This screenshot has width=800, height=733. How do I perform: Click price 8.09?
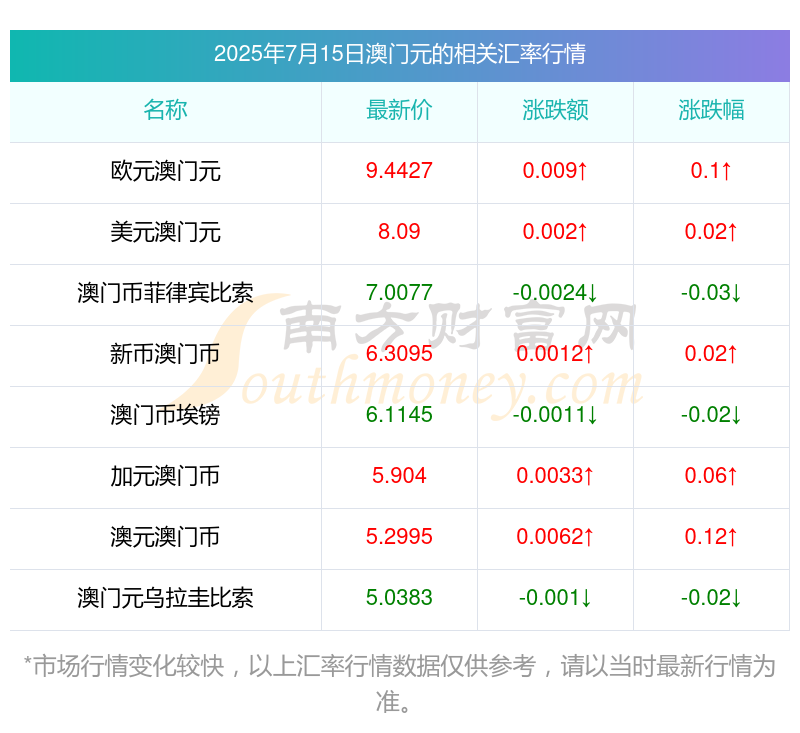point(399,232)
